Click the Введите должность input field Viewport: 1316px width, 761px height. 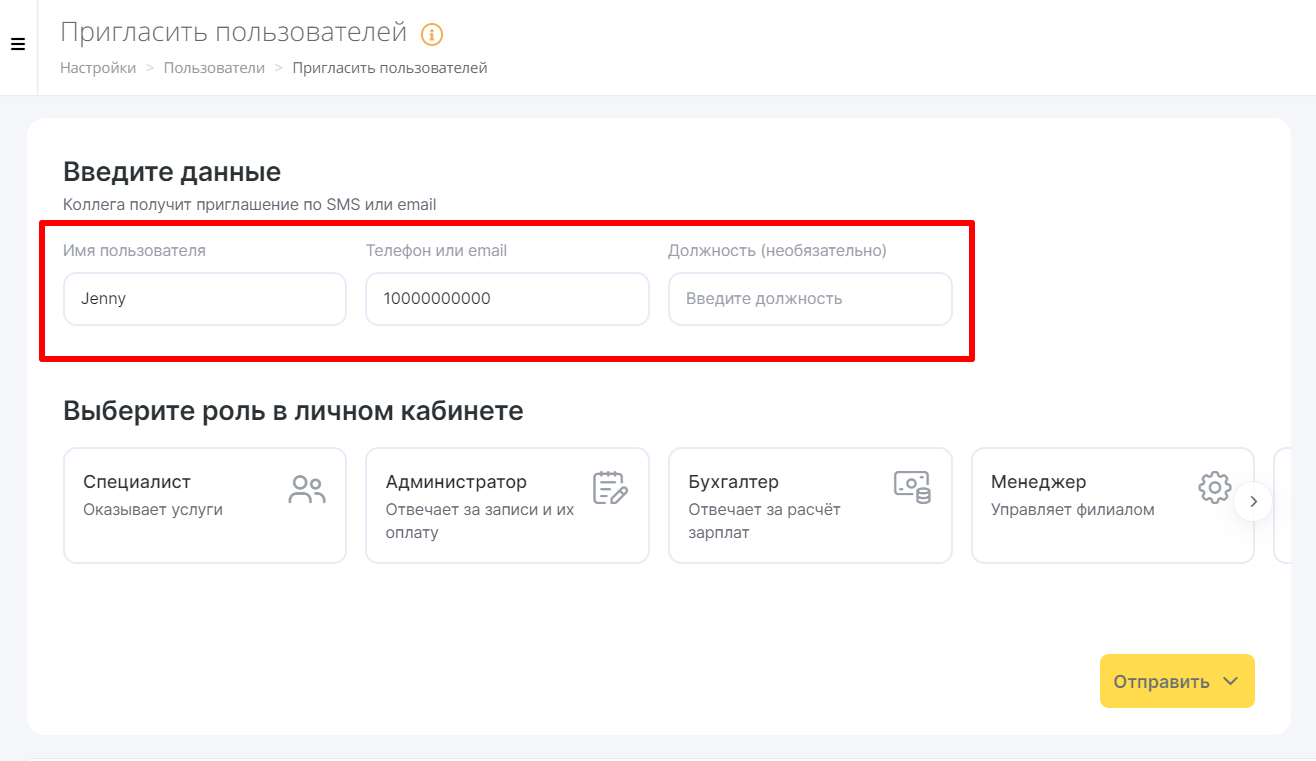(810, 299)
